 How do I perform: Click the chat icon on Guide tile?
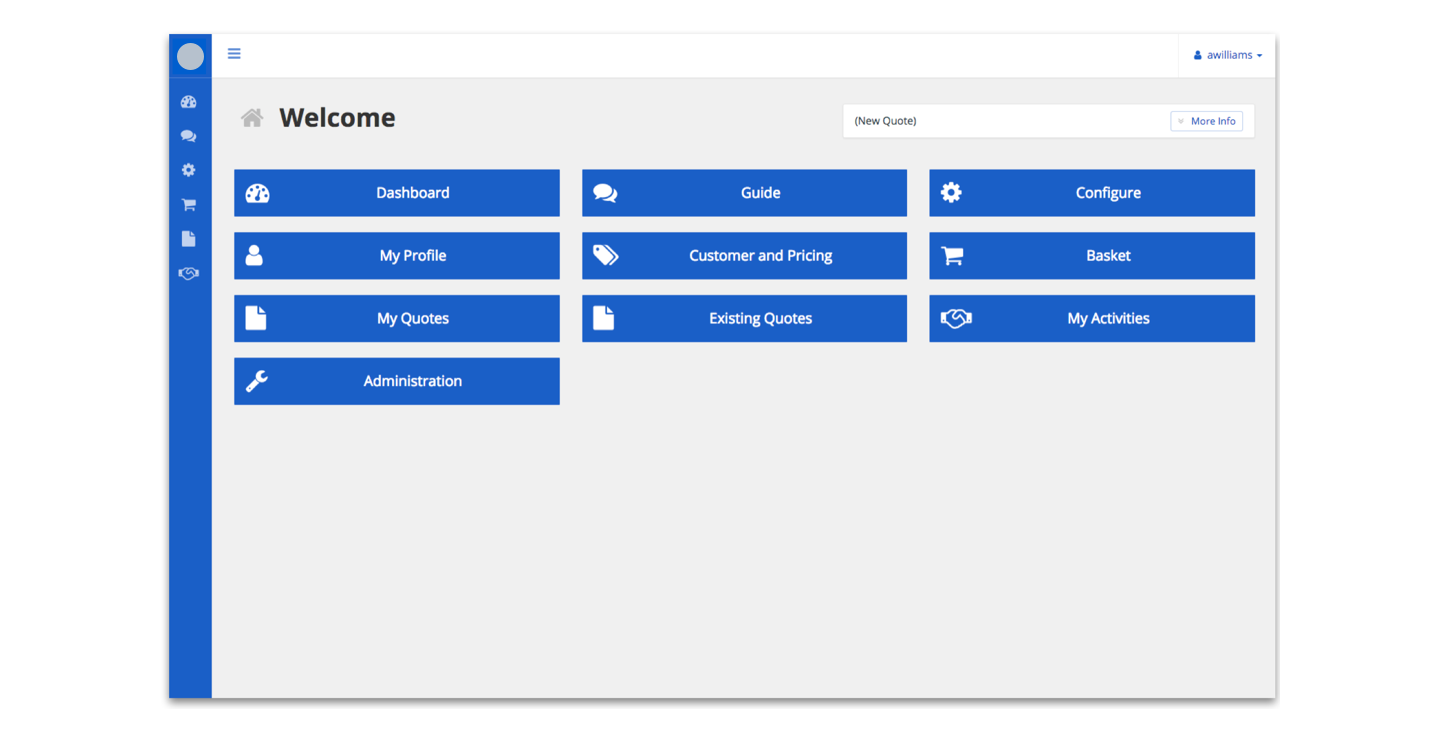(x=605, y=193)
